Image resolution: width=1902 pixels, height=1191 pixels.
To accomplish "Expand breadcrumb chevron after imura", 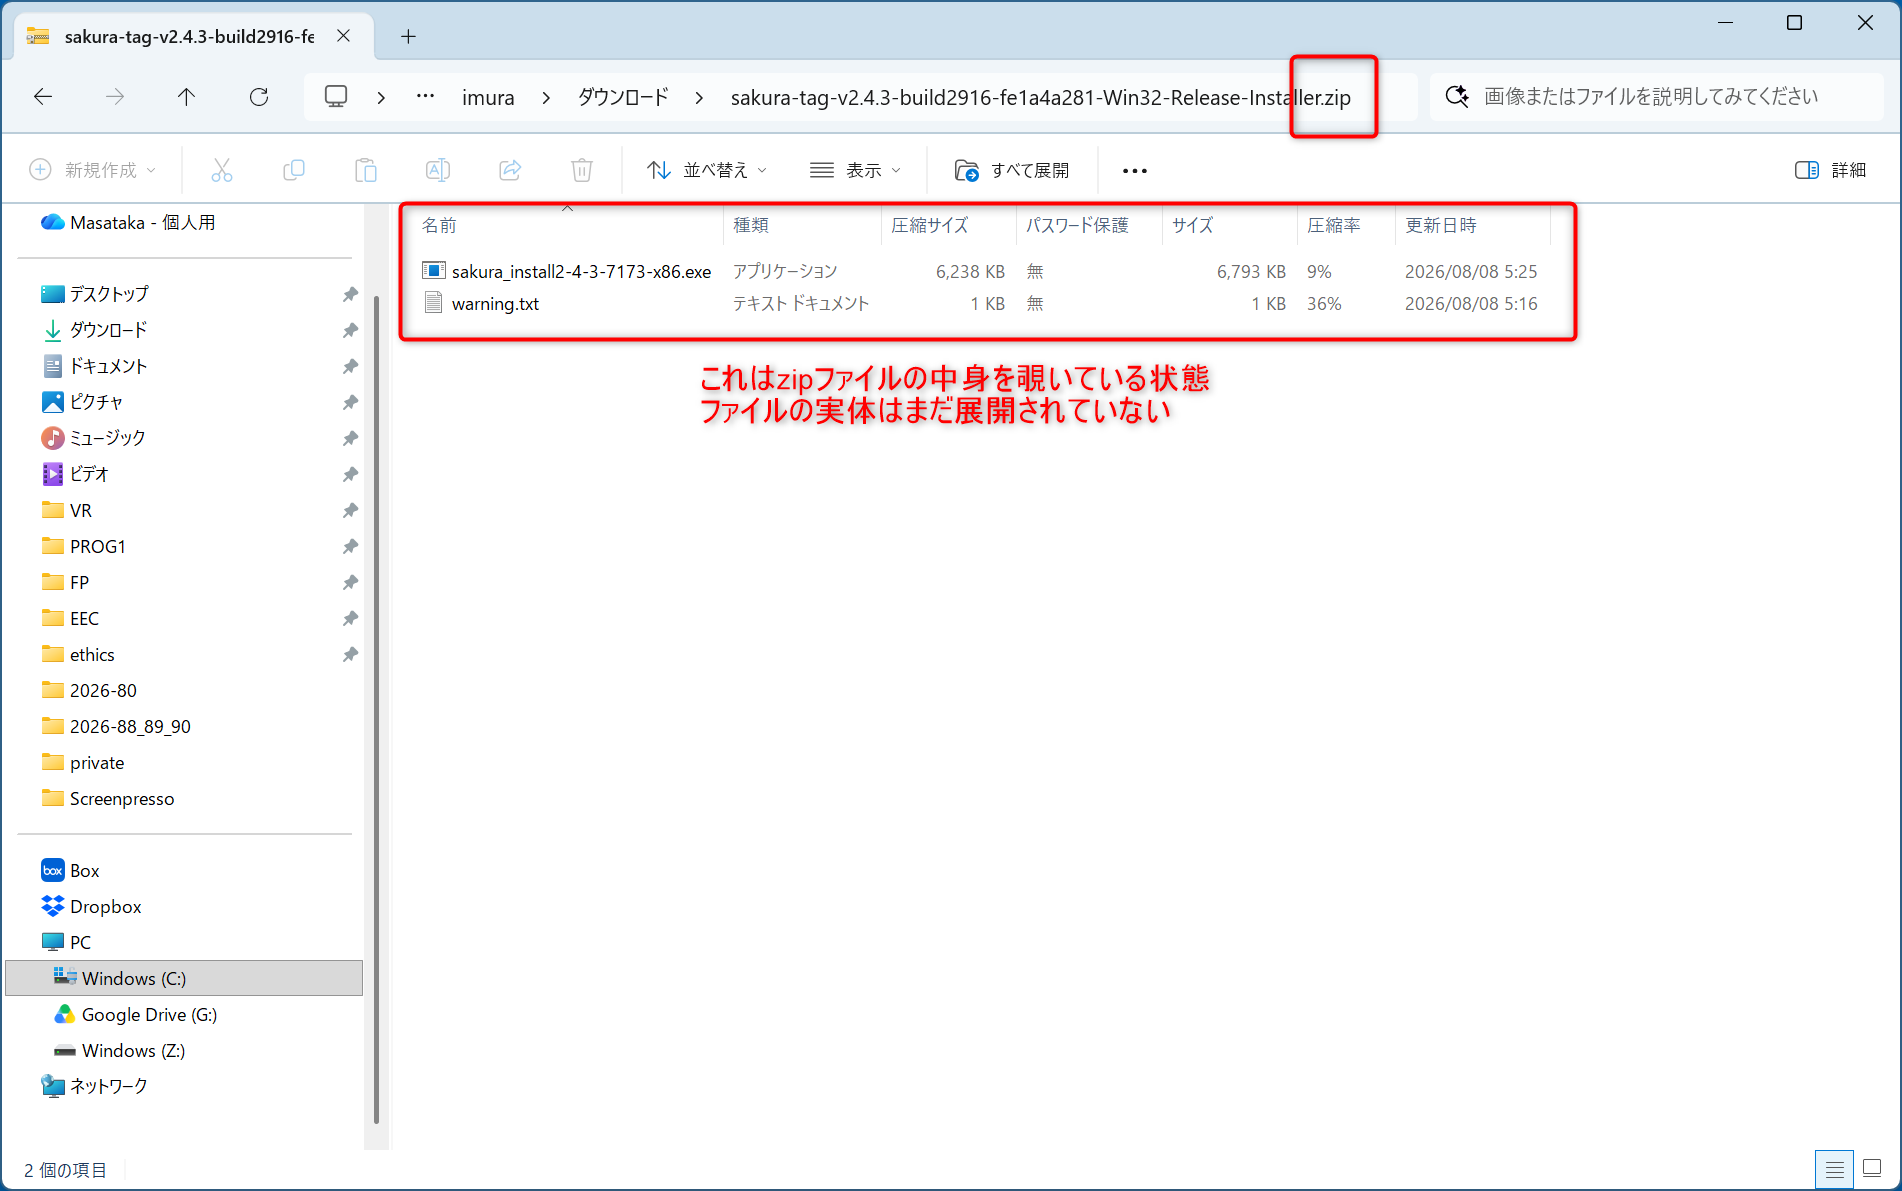I will pos(546,97).
